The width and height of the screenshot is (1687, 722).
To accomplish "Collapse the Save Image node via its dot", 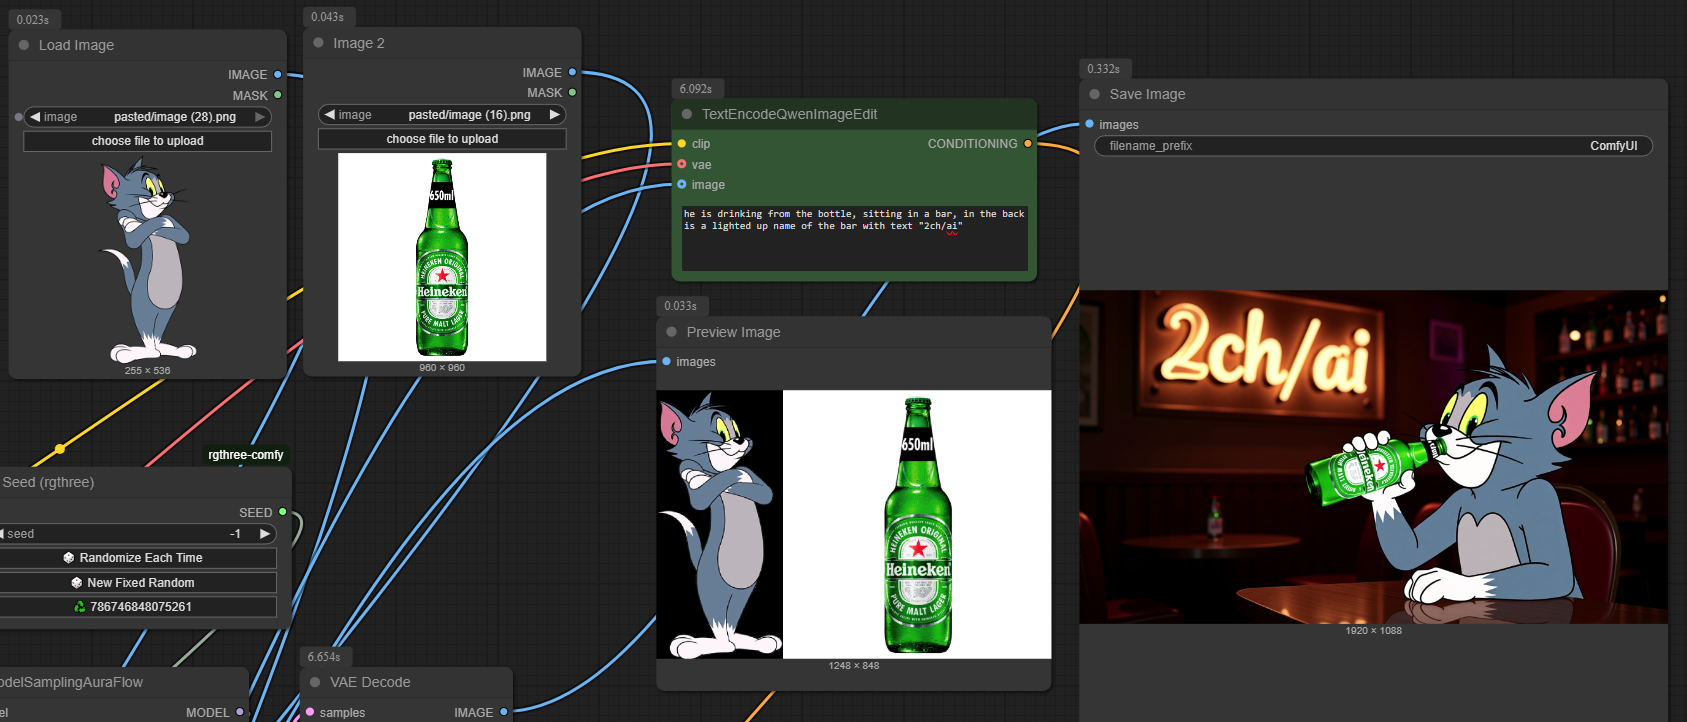I will (x=1094, y=94).
